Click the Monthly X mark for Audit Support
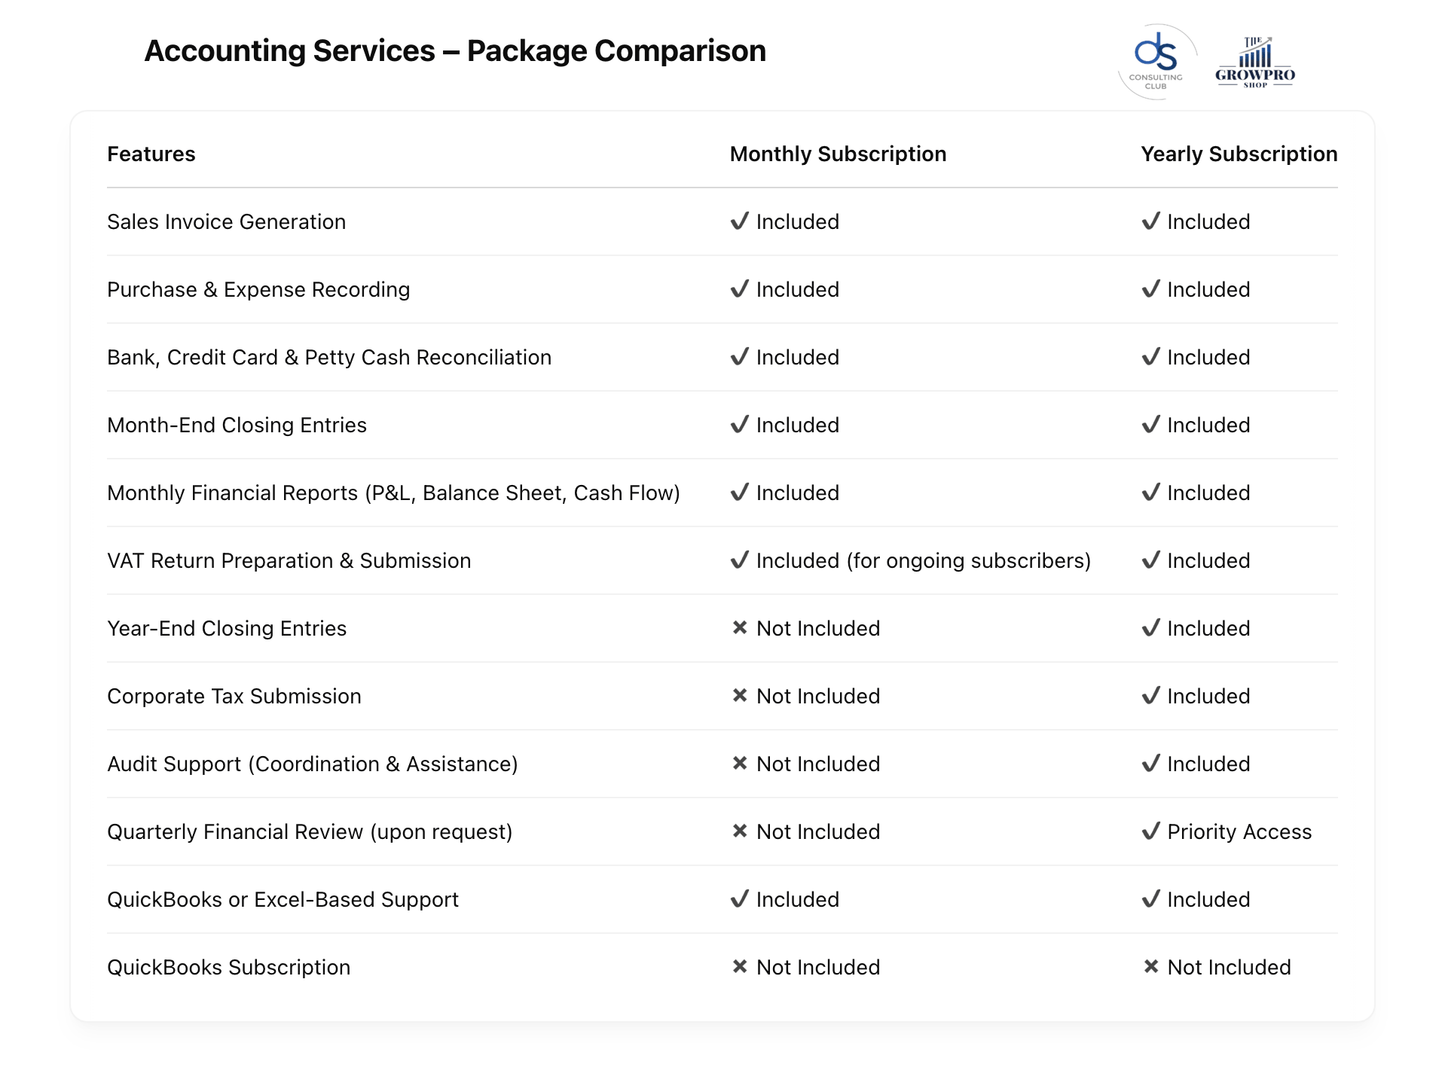The width and height of the screenshot is (1445, 1092). [x=740, y=763]
